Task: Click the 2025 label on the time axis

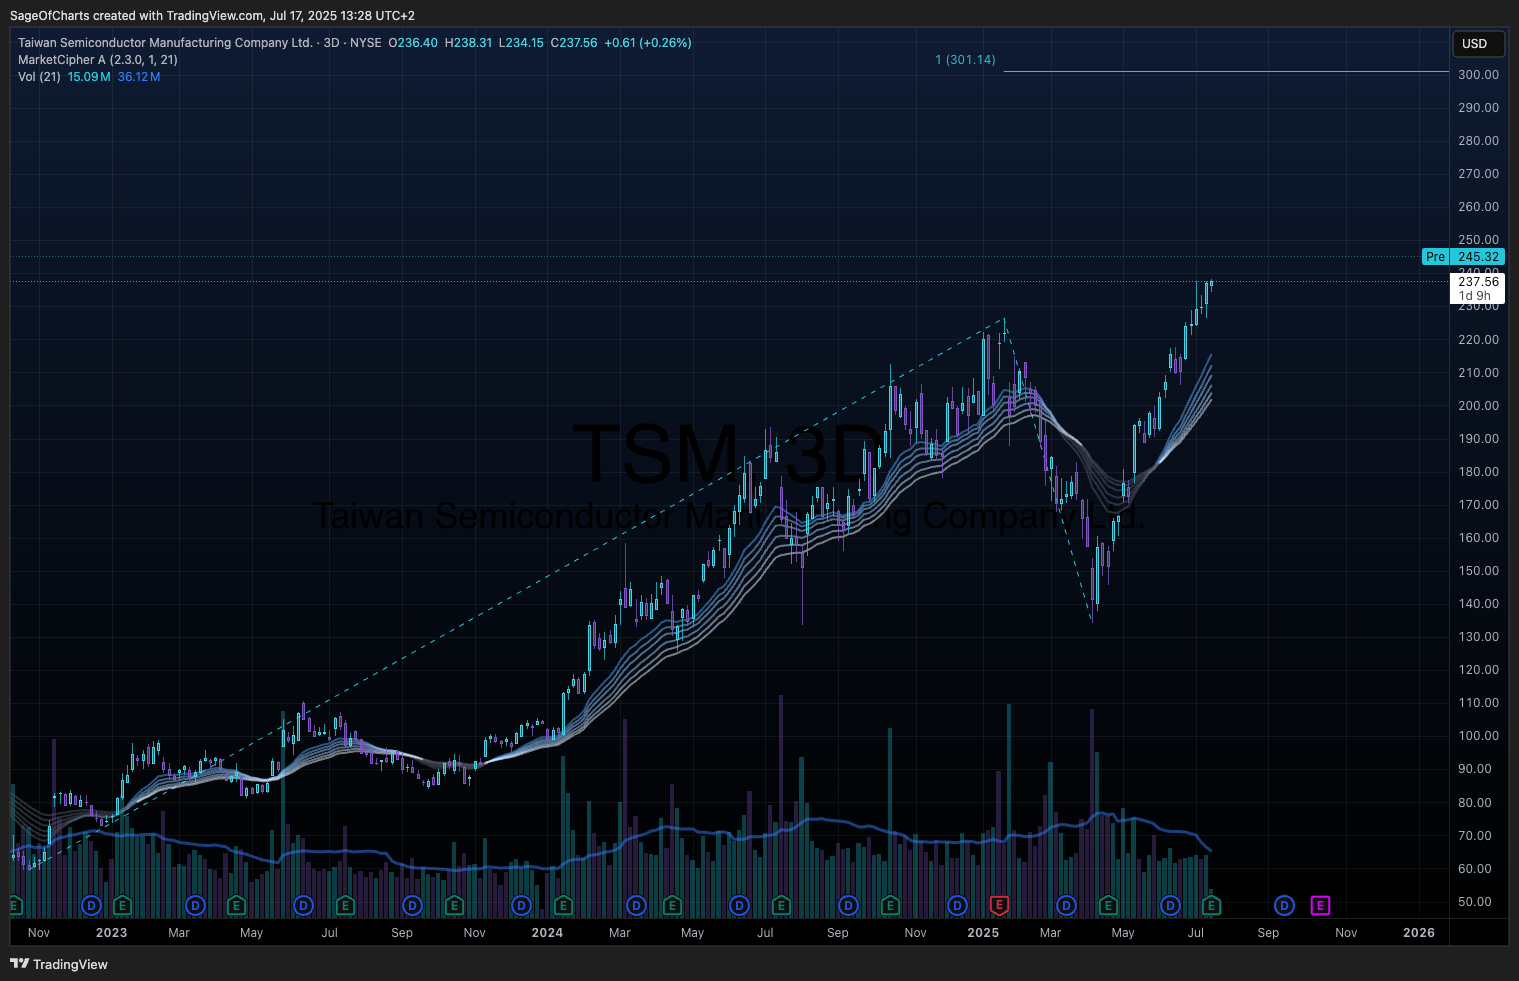Action: point(983,933)
